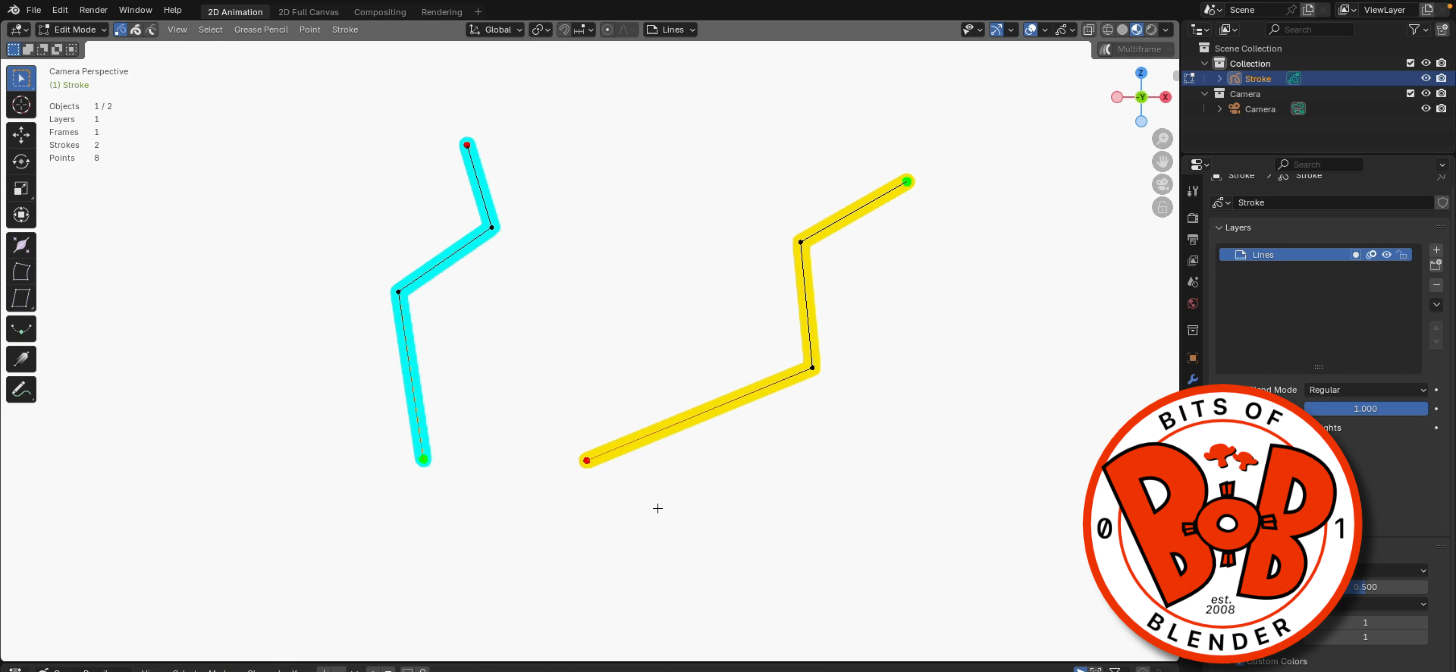Viewport: 1456px width, 672px height.
Task: Select the Rotate tool
Action: [x=21, y=162]
